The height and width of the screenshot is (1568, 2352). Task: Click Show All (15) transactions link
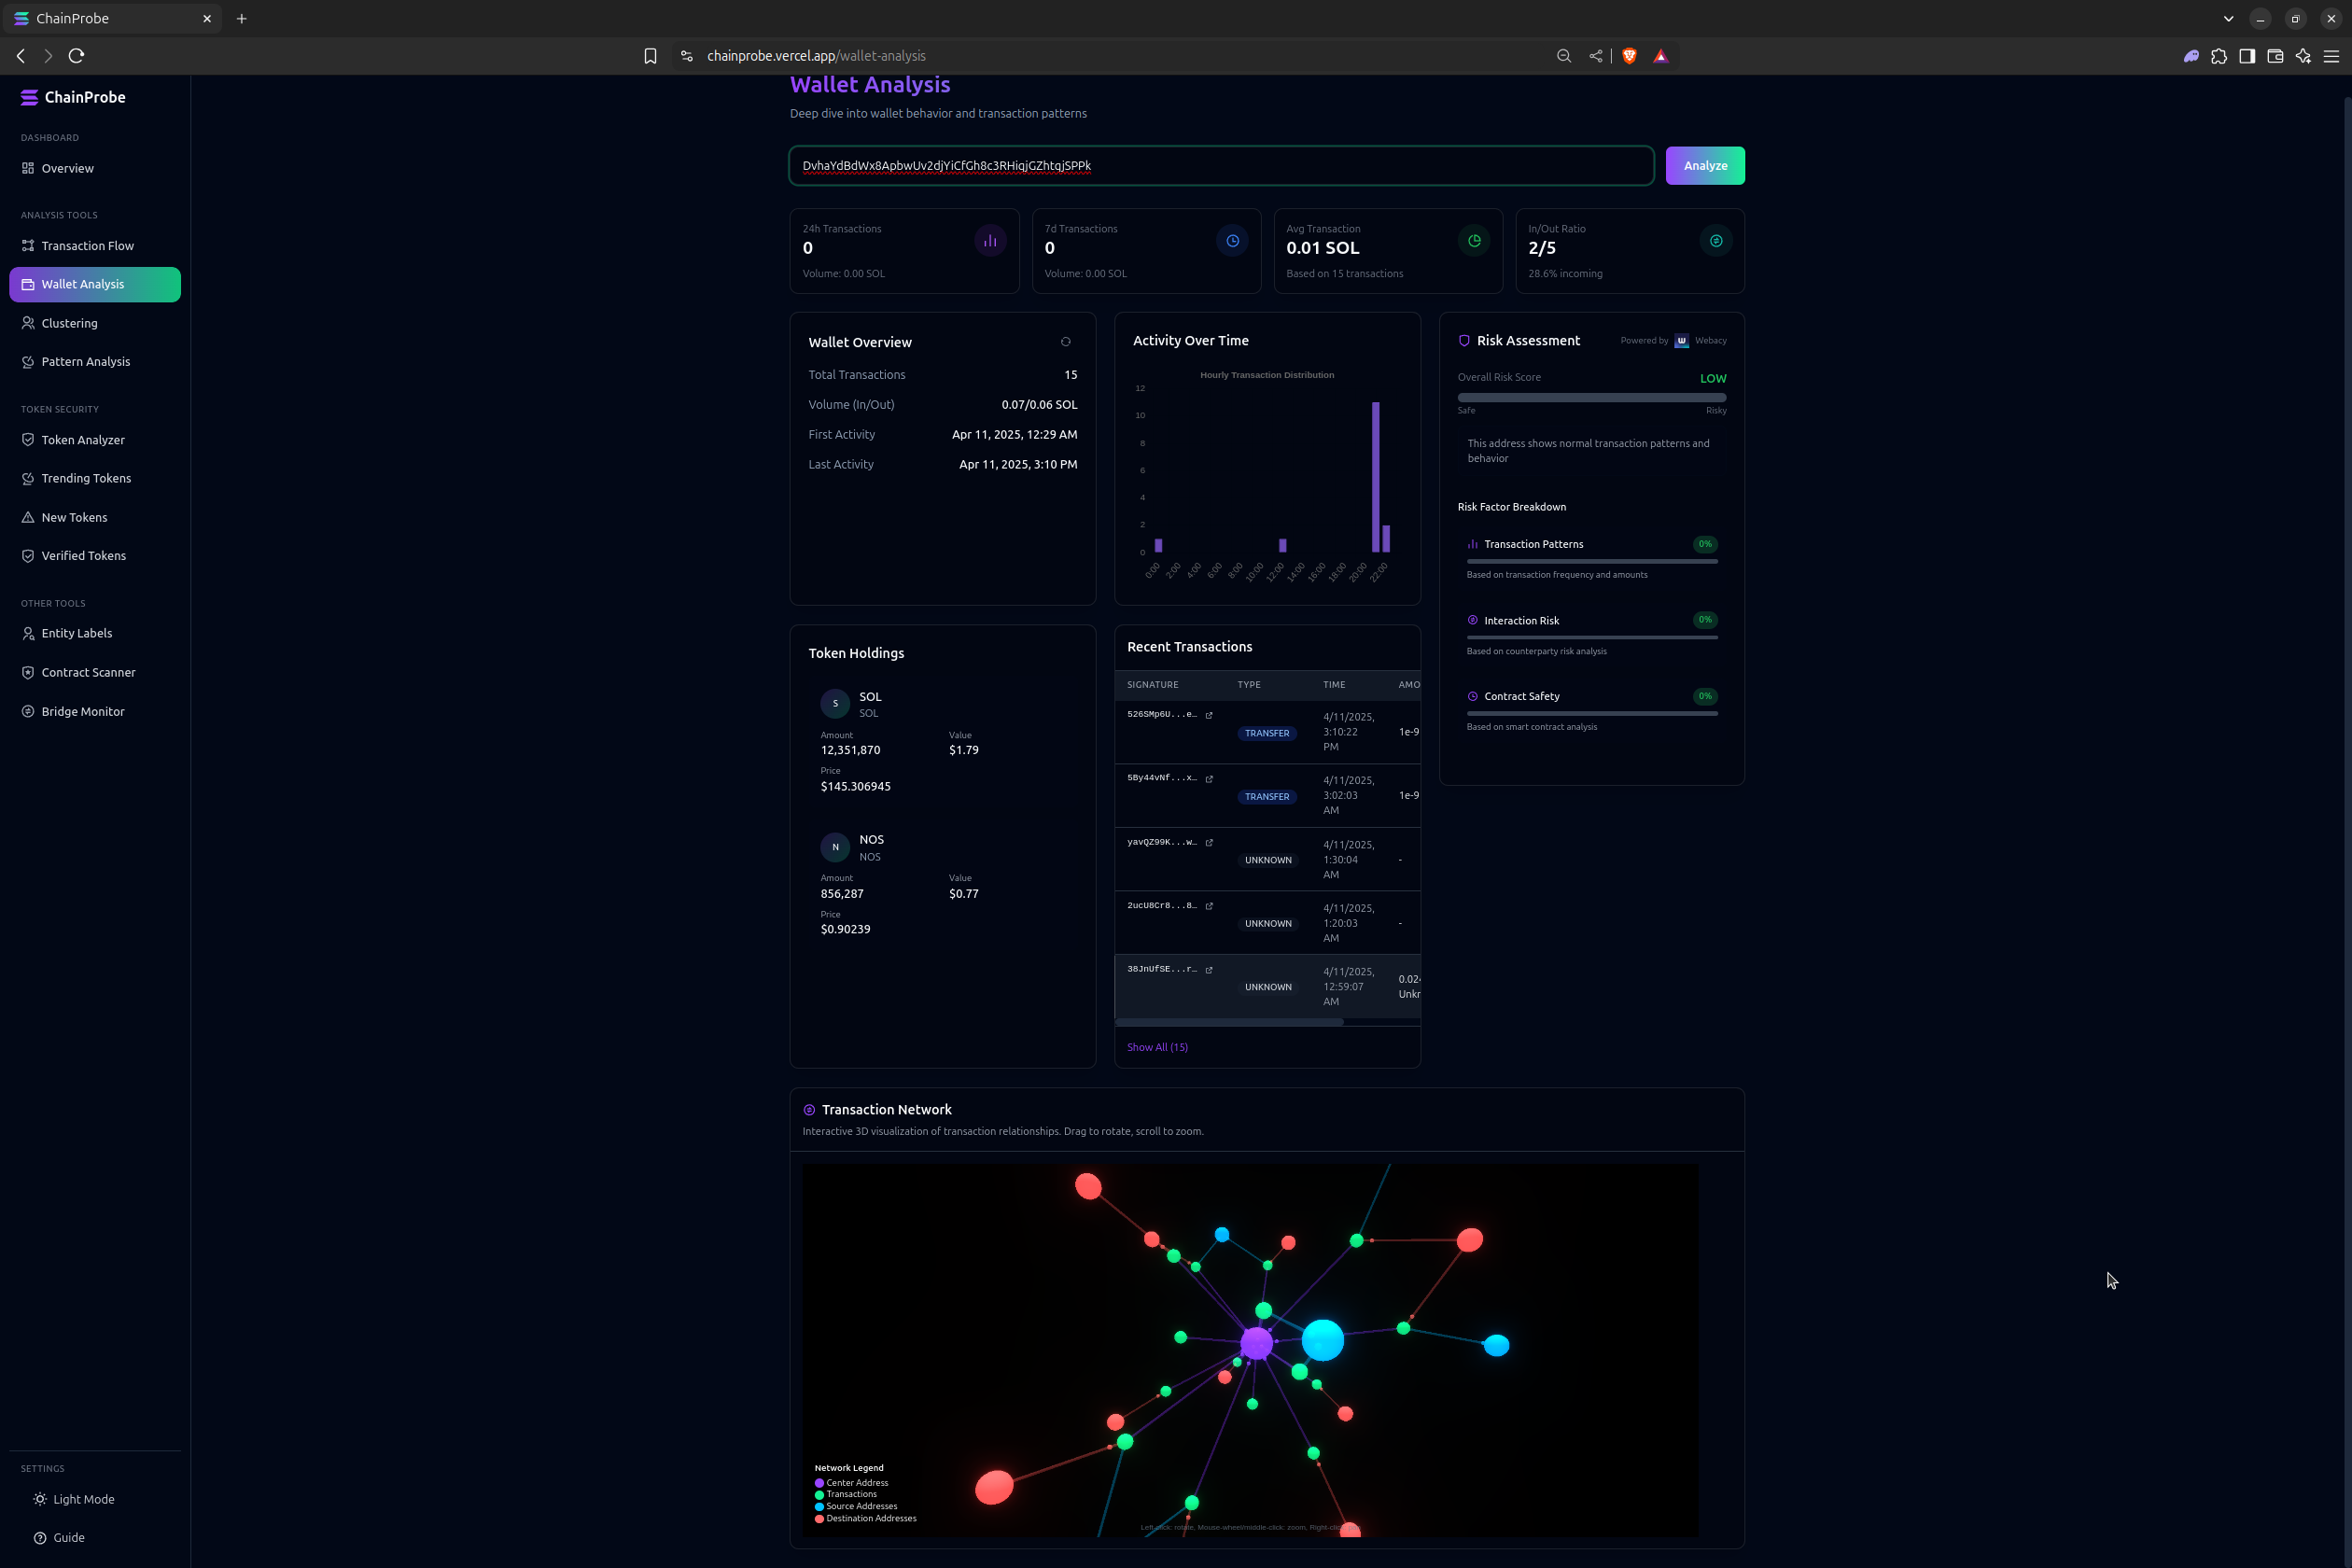click(x=1157, y=1047)
